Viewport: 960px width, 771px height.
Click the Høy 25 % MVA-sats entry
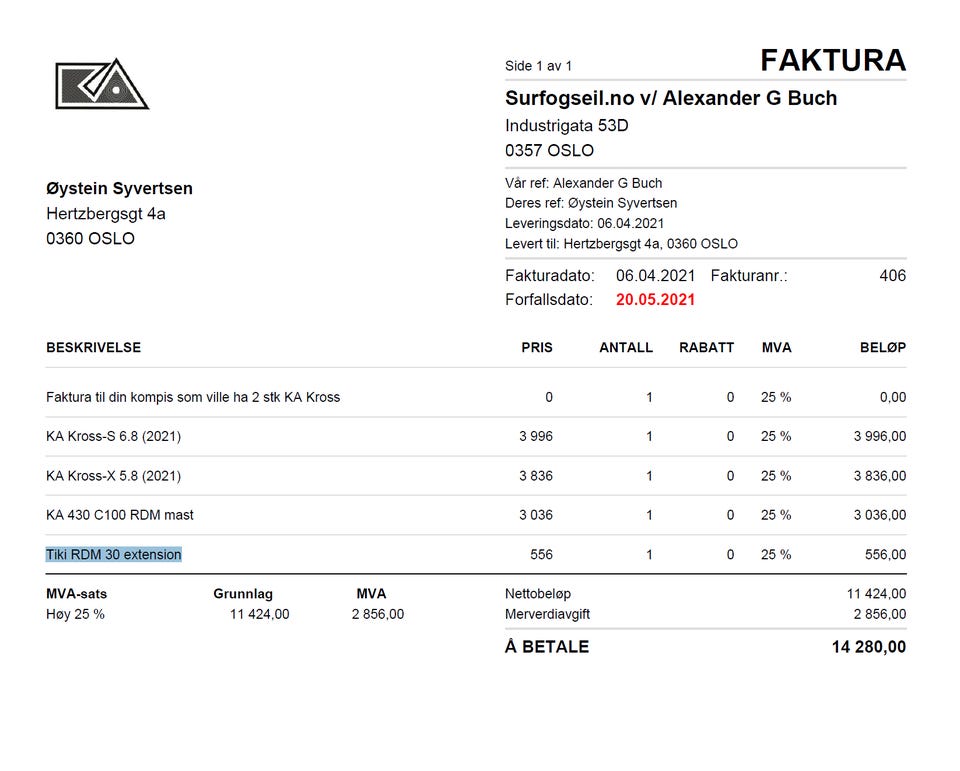pyautogui.click(x=75, y=614)
